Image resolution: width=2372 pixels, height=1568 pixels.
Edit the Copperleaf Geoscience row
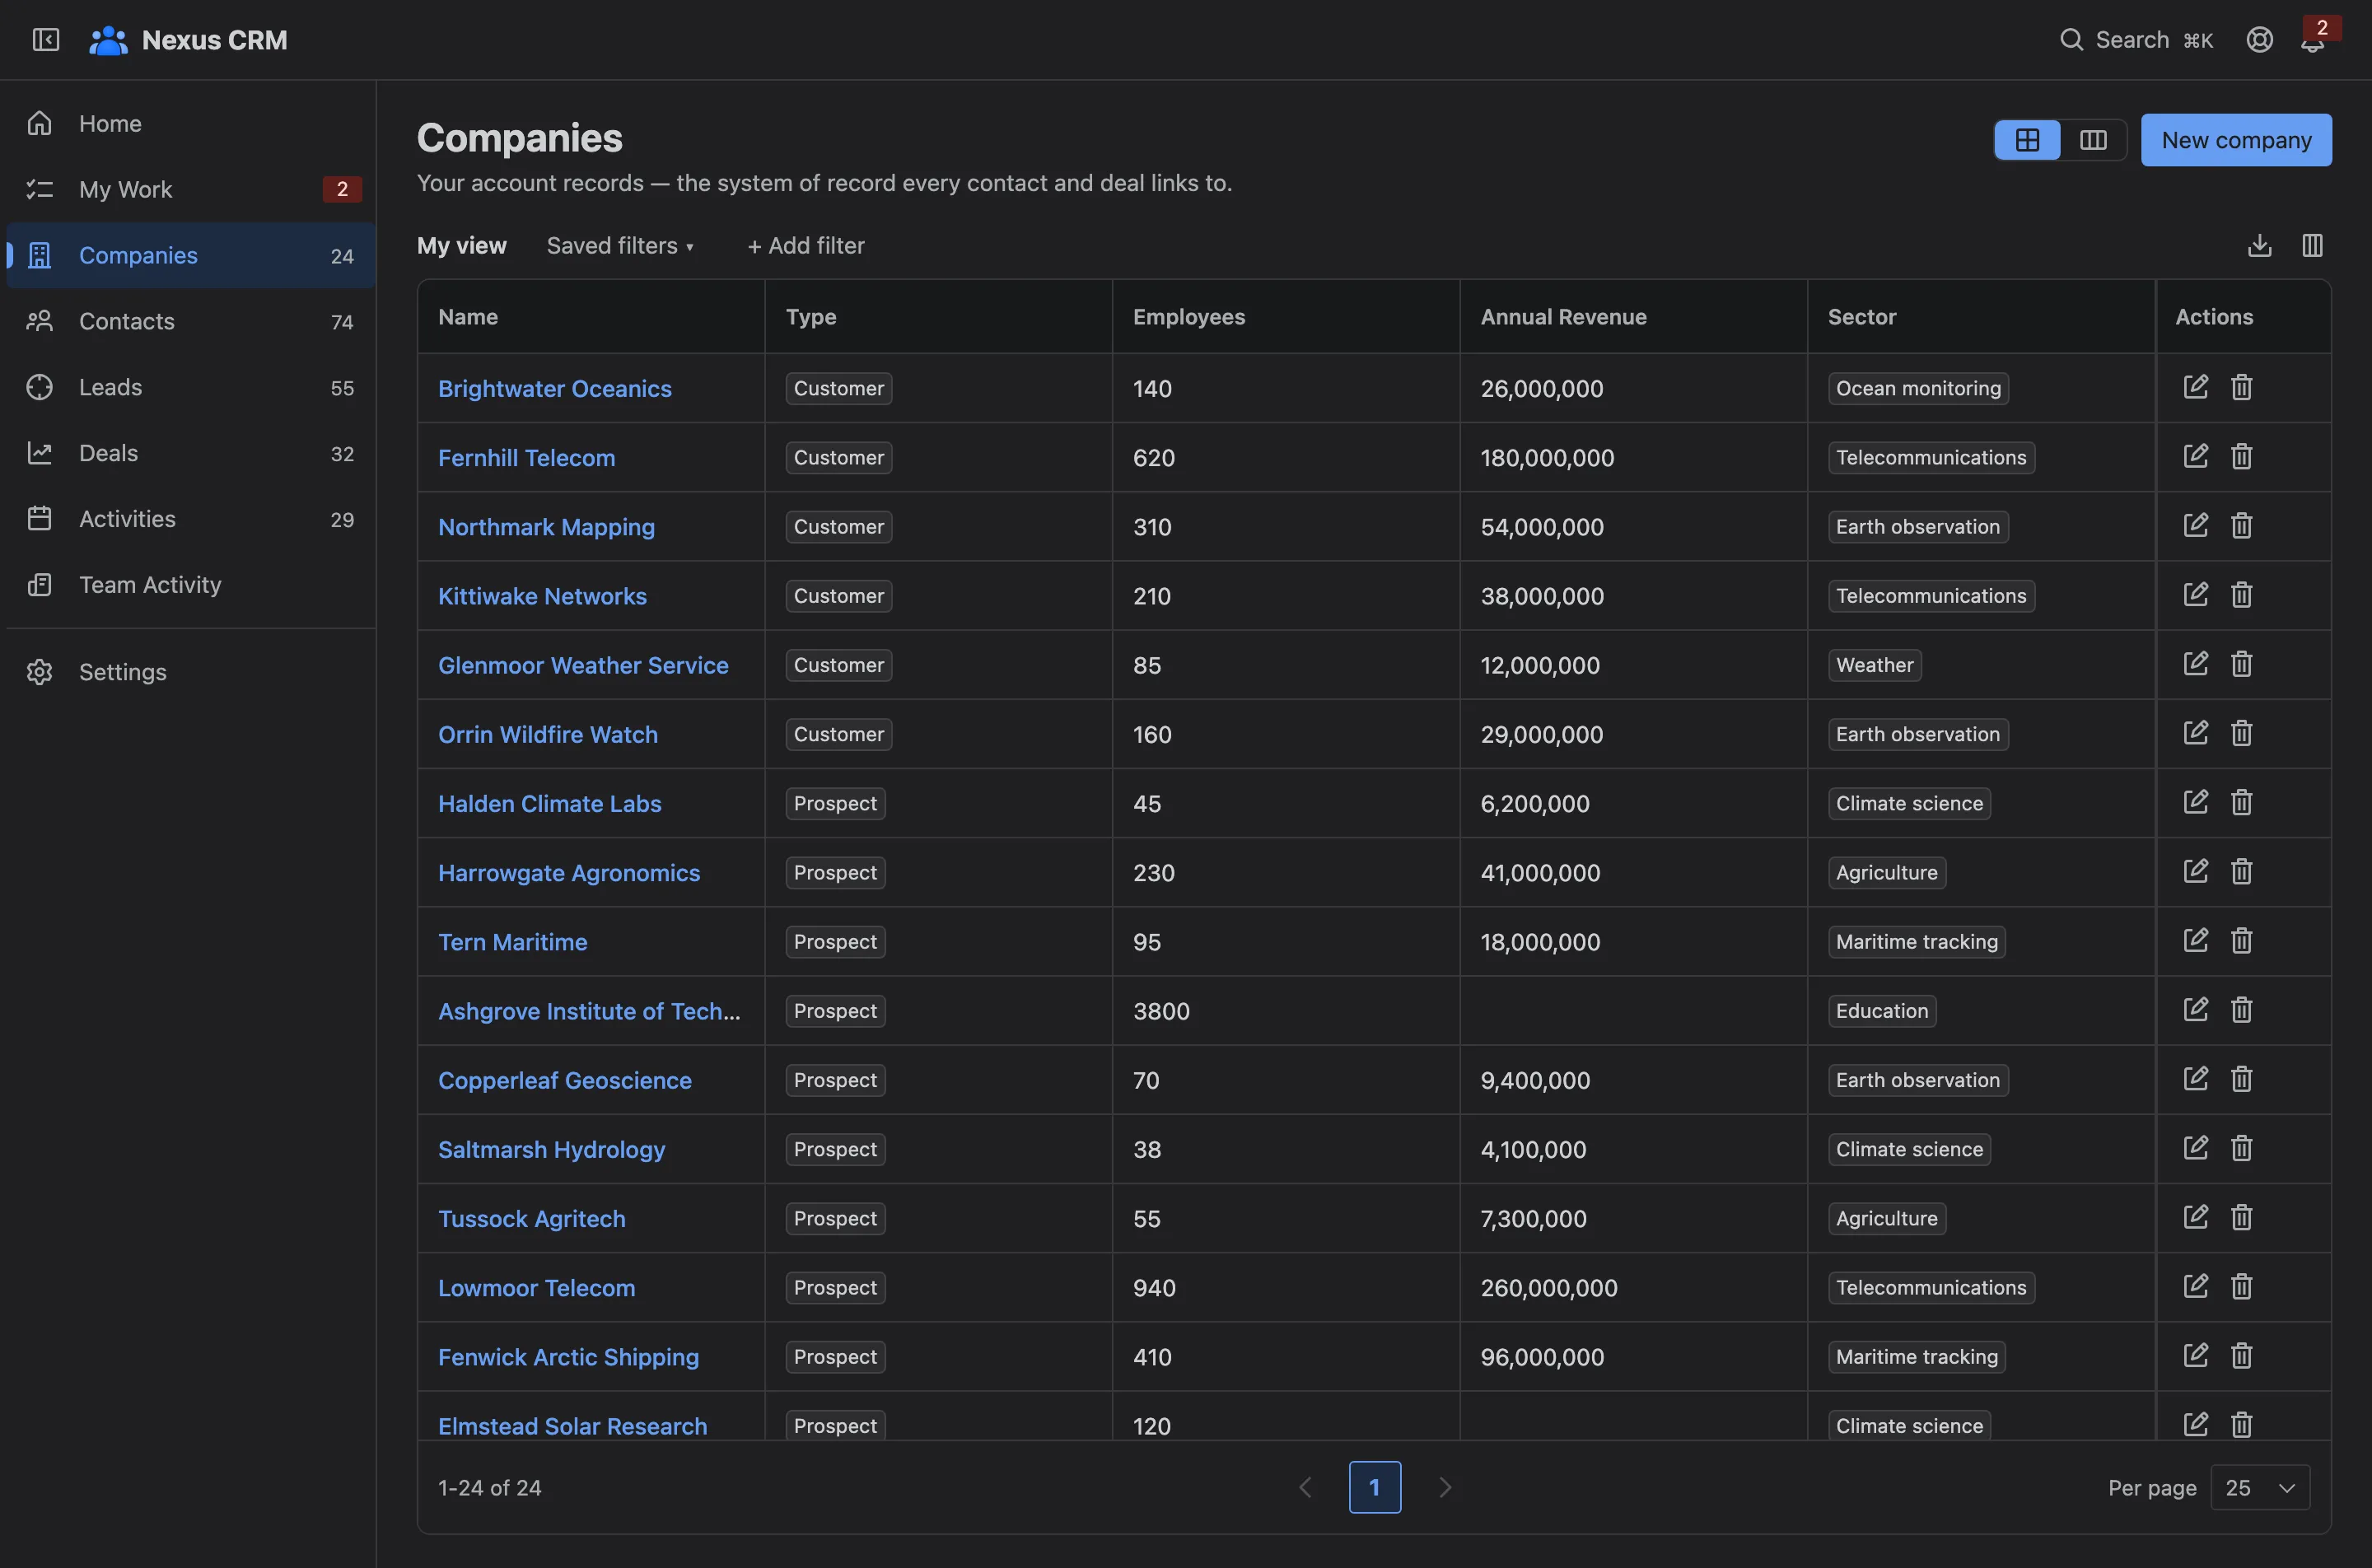coord(2195,1079)
